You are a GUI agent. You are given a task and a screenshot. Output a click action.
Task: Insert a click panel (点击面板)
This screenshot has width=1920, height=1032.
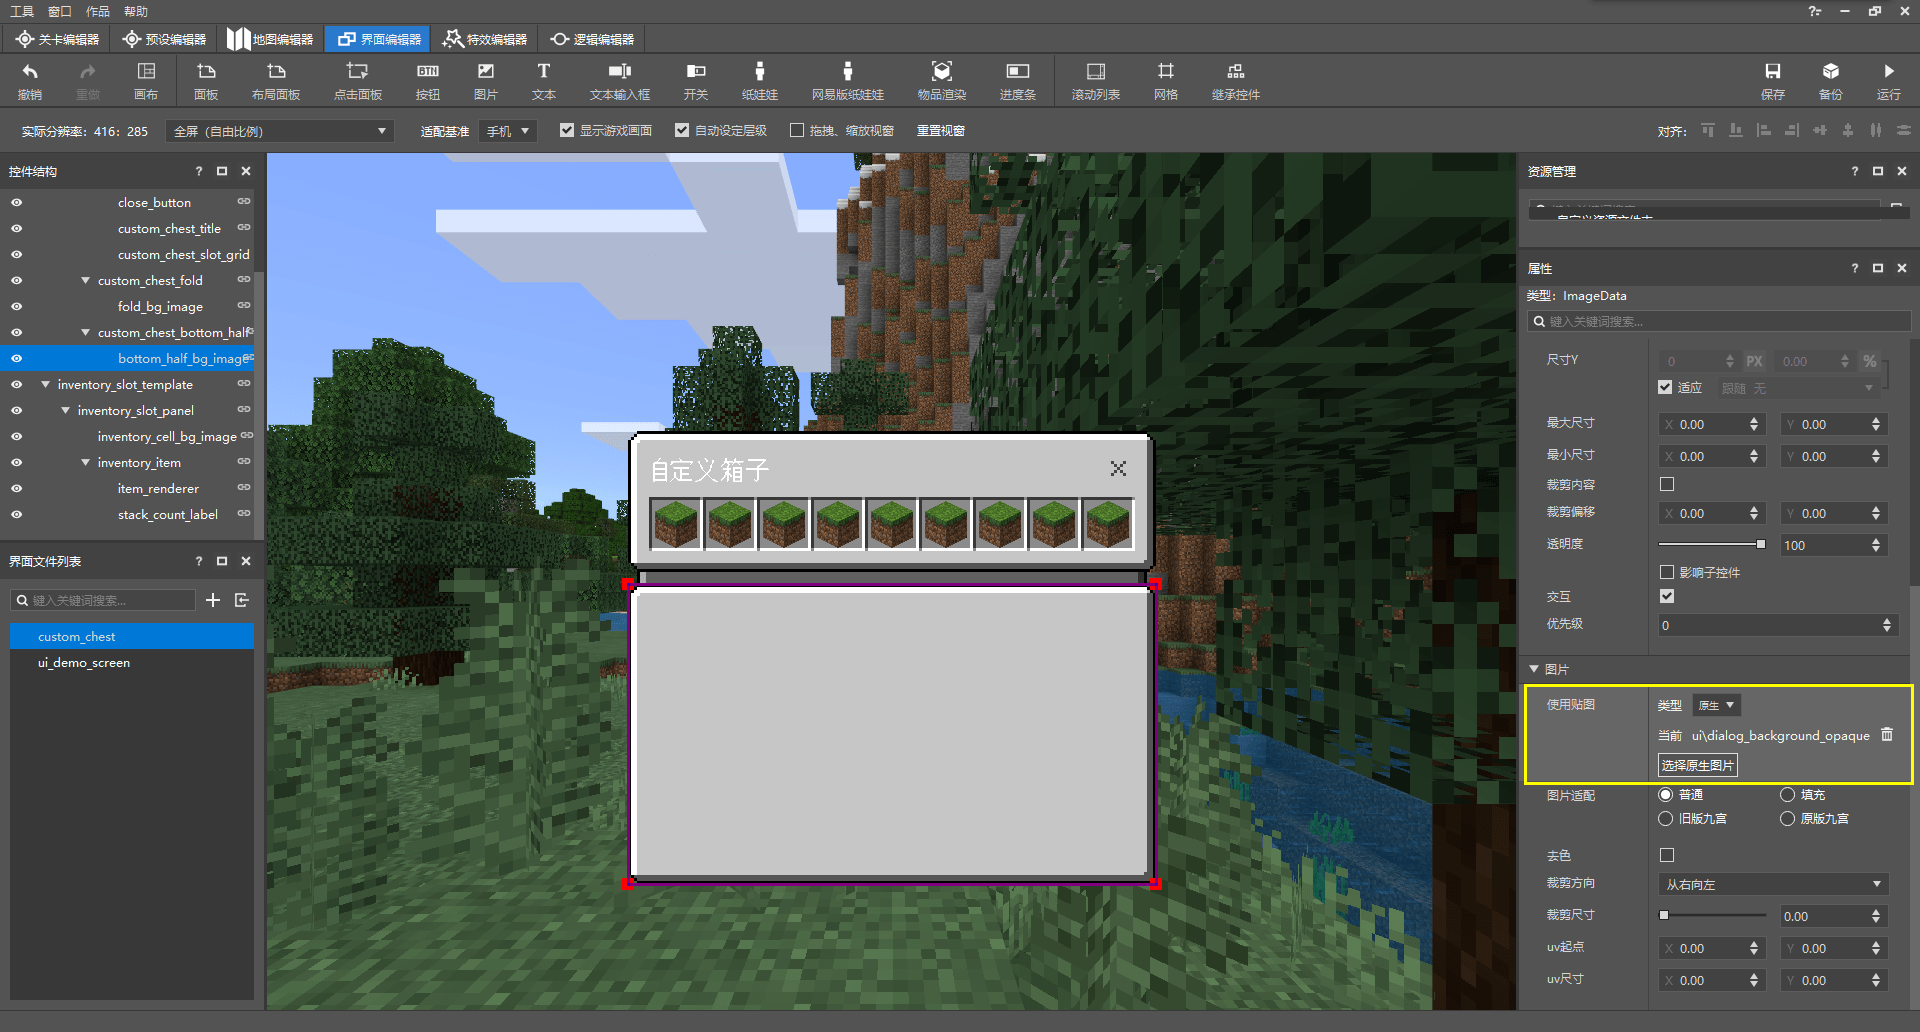358,80
